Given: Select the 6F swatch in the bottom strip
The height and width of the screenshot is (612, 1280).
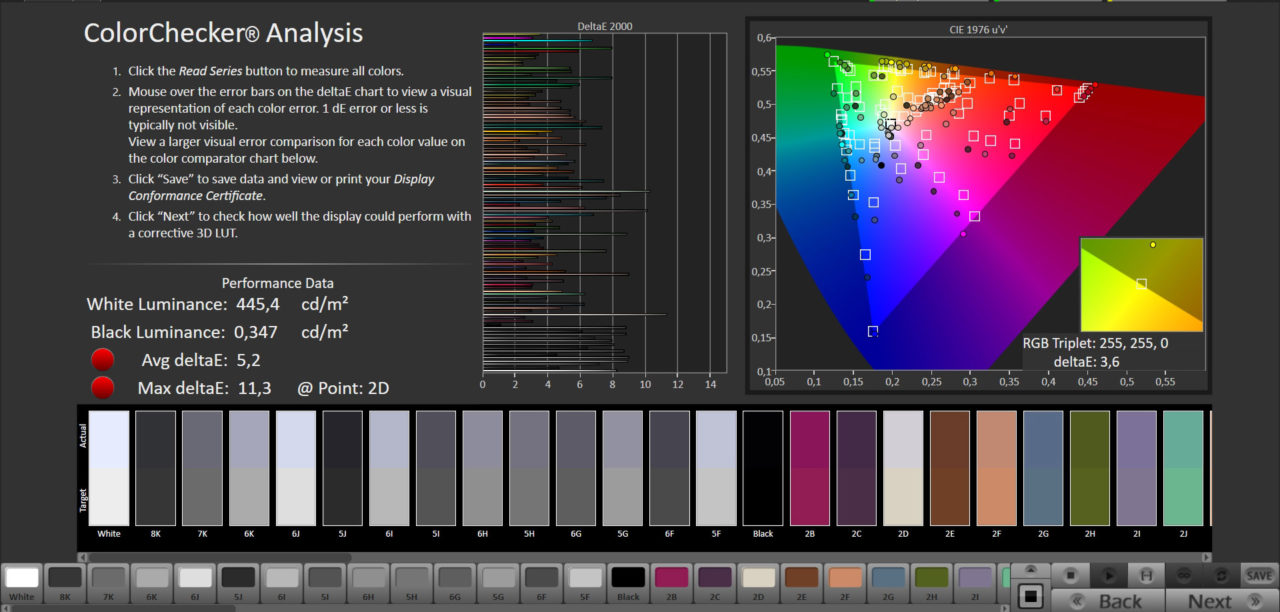Looking at the screenshot, I should pos(542,582).
